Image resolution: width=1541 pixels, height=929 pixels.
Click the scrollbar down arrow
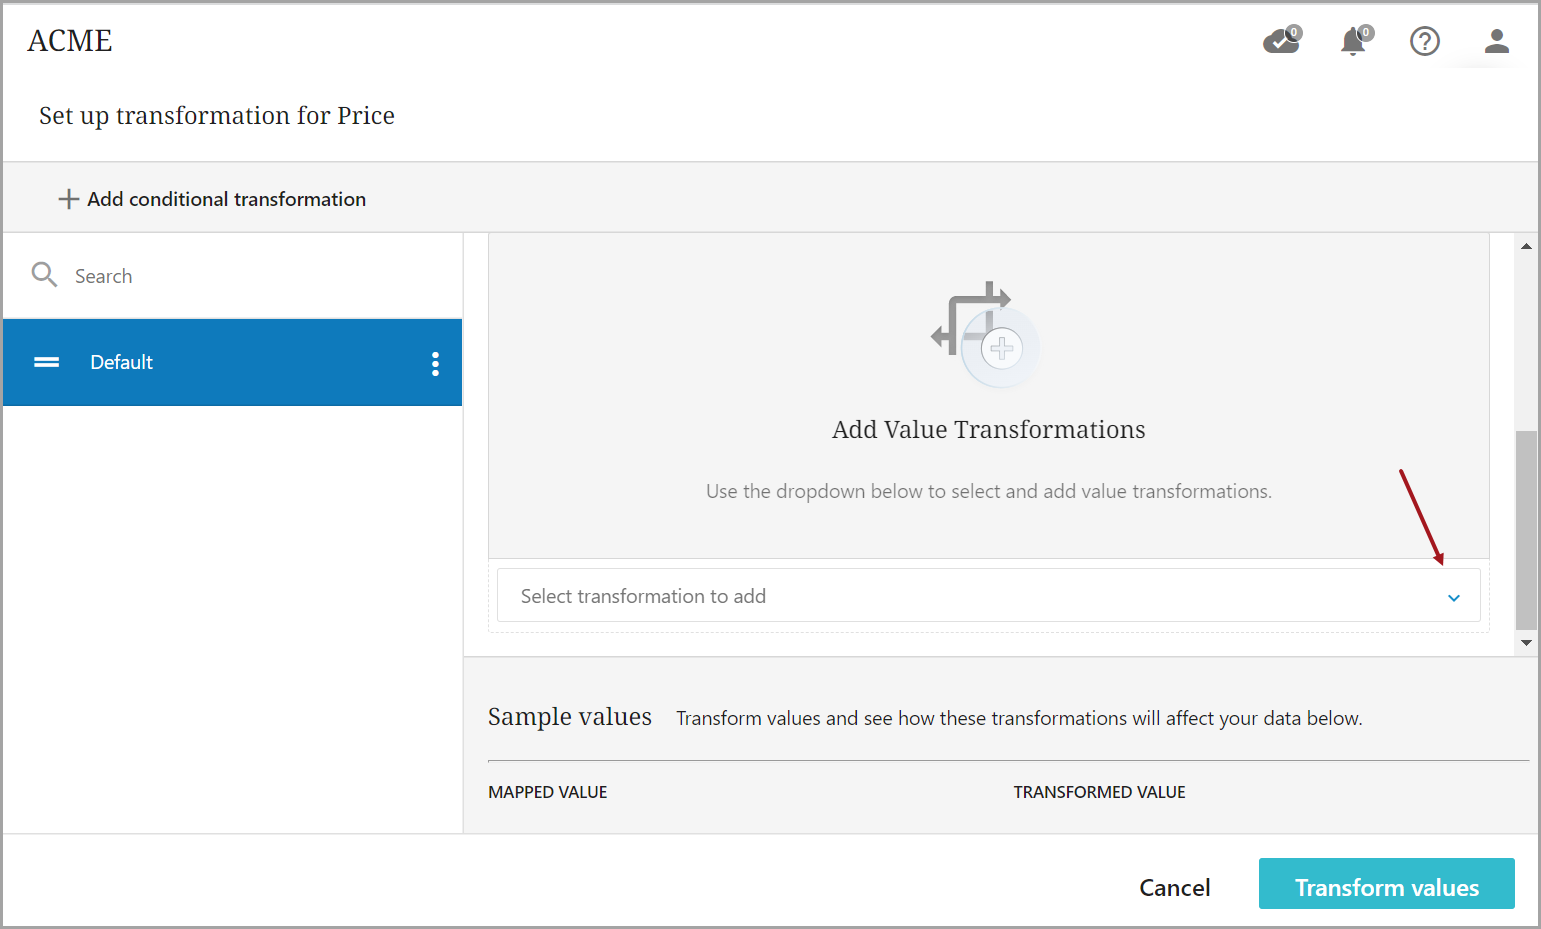click(1526, 643)
